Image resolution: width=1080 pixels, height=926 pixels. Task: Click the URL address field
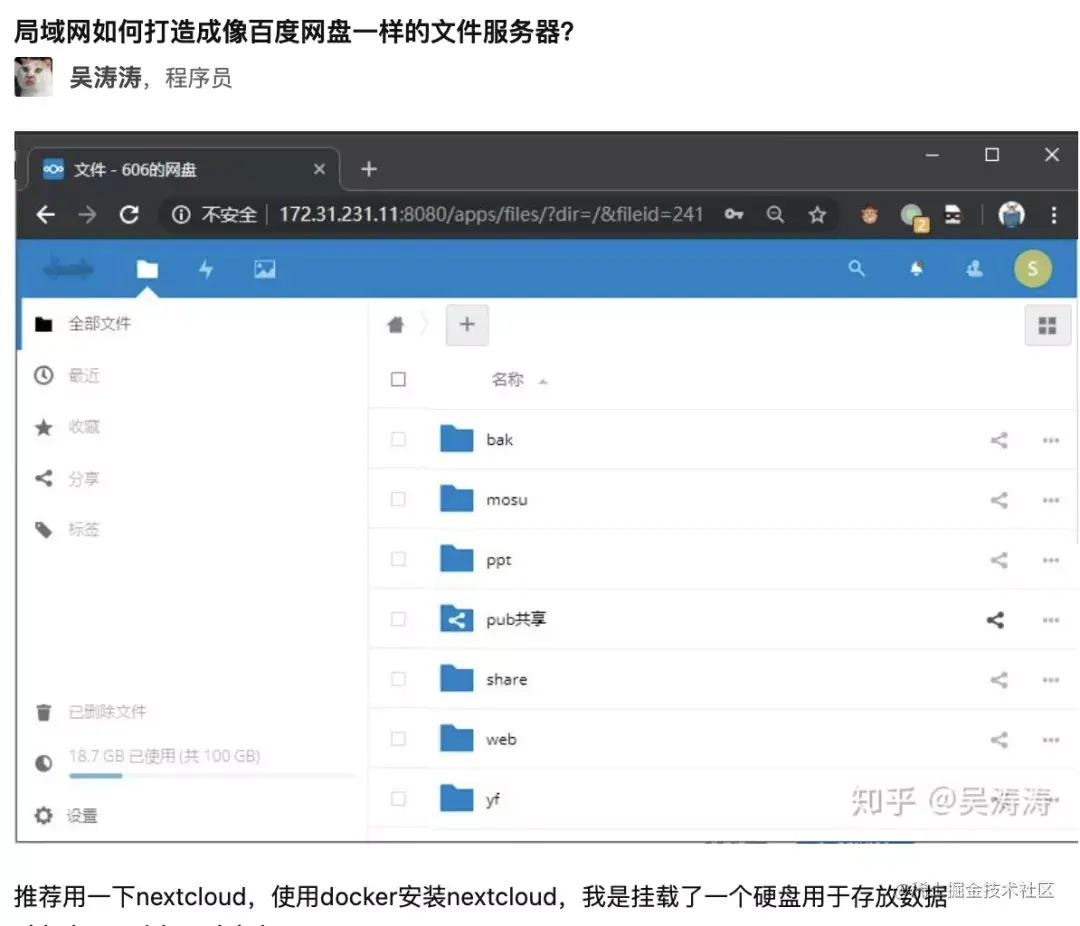coord(490,214)
